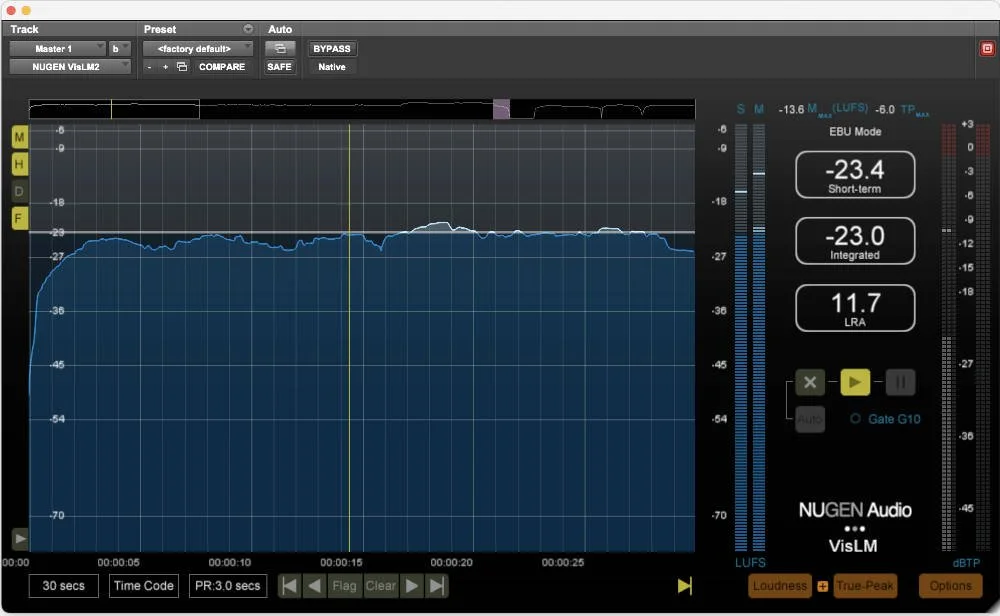Open the insert position 'b' dropdown
1000x616 pixels.
tap(119, 48)
